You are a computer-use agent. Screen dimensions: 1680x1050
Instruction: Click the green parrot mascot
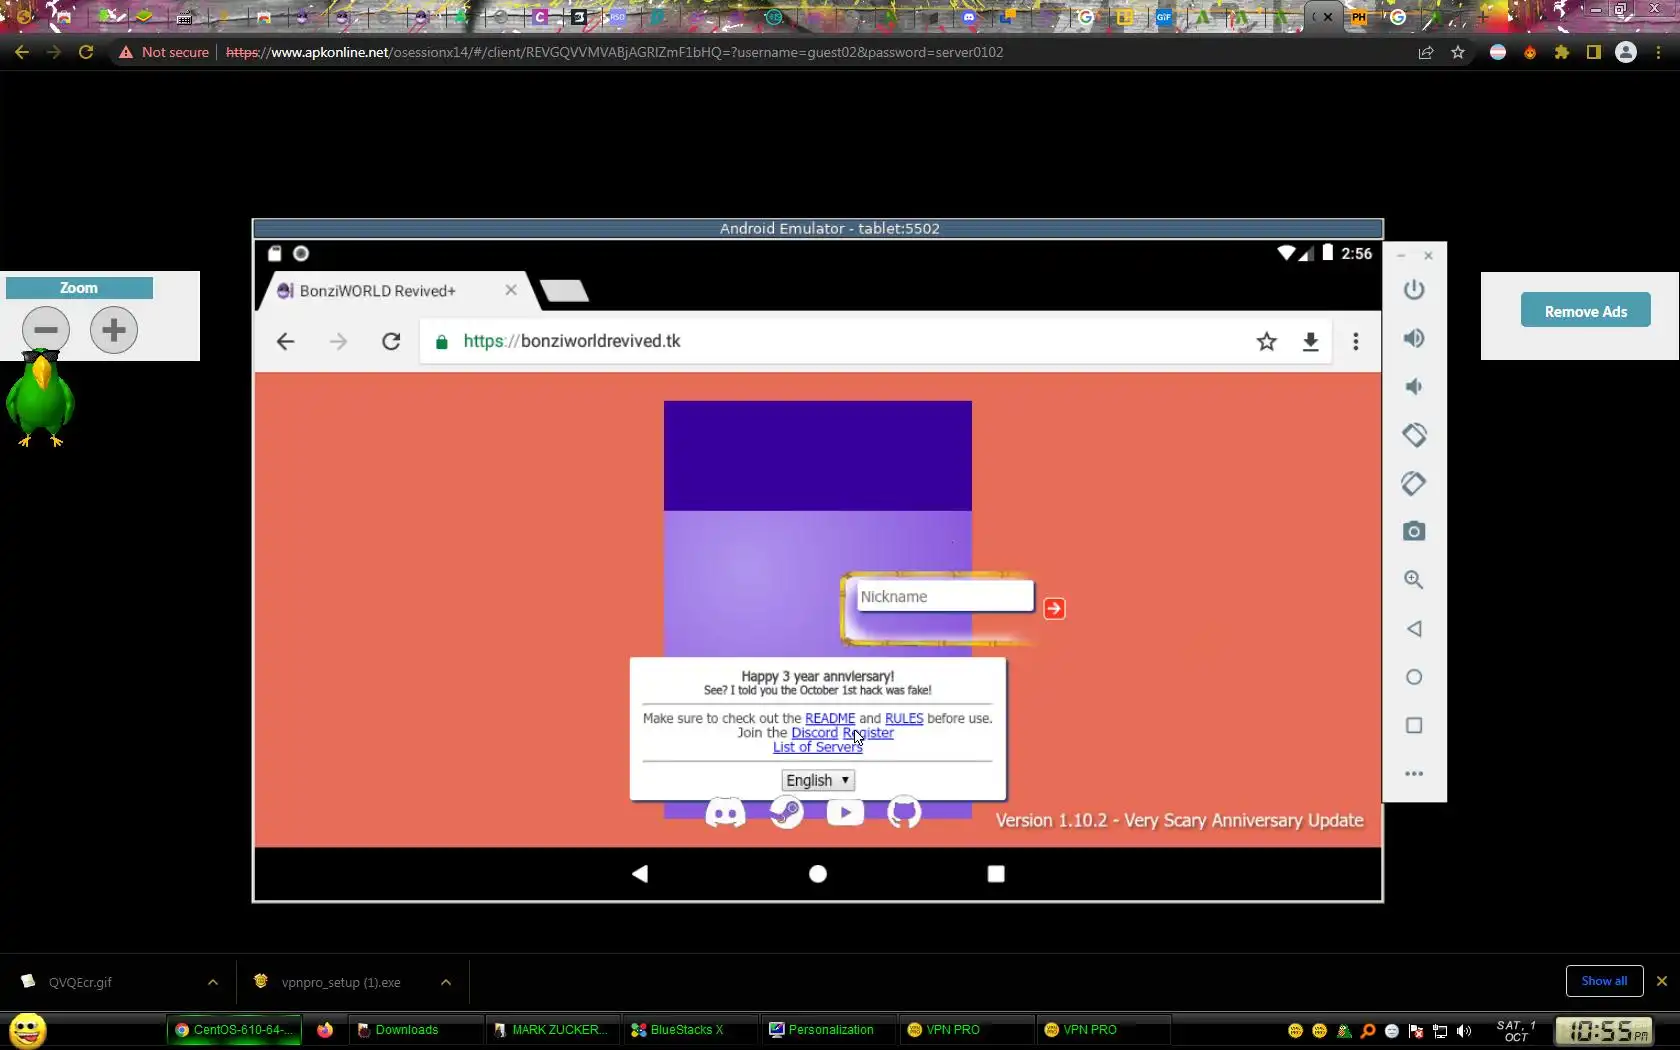pyautogui.click(x=40, y=398)
